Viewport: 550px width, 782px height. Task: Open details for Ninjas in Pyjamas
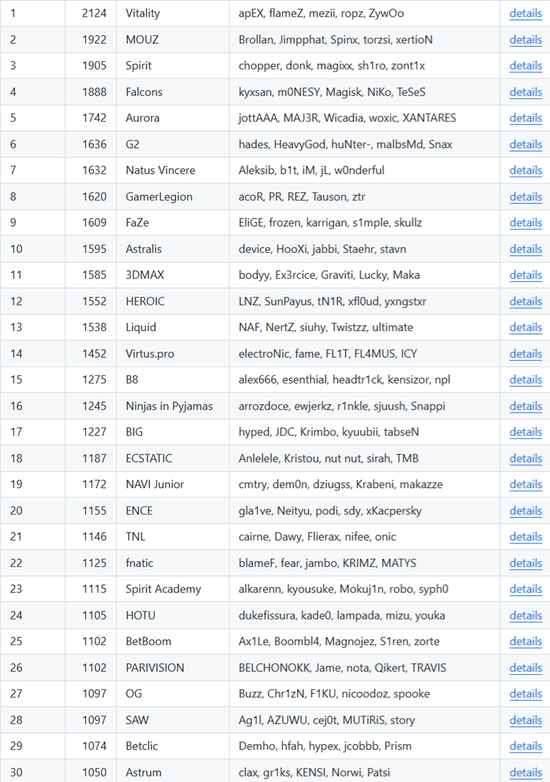[x=526, y=406]
